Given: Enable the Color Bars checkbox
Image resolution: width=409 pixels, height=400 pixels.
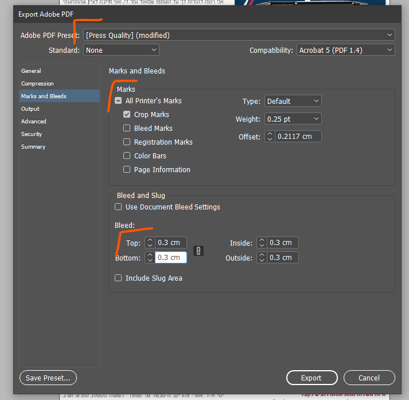Looking at the screenshot, I should (127, 156).
